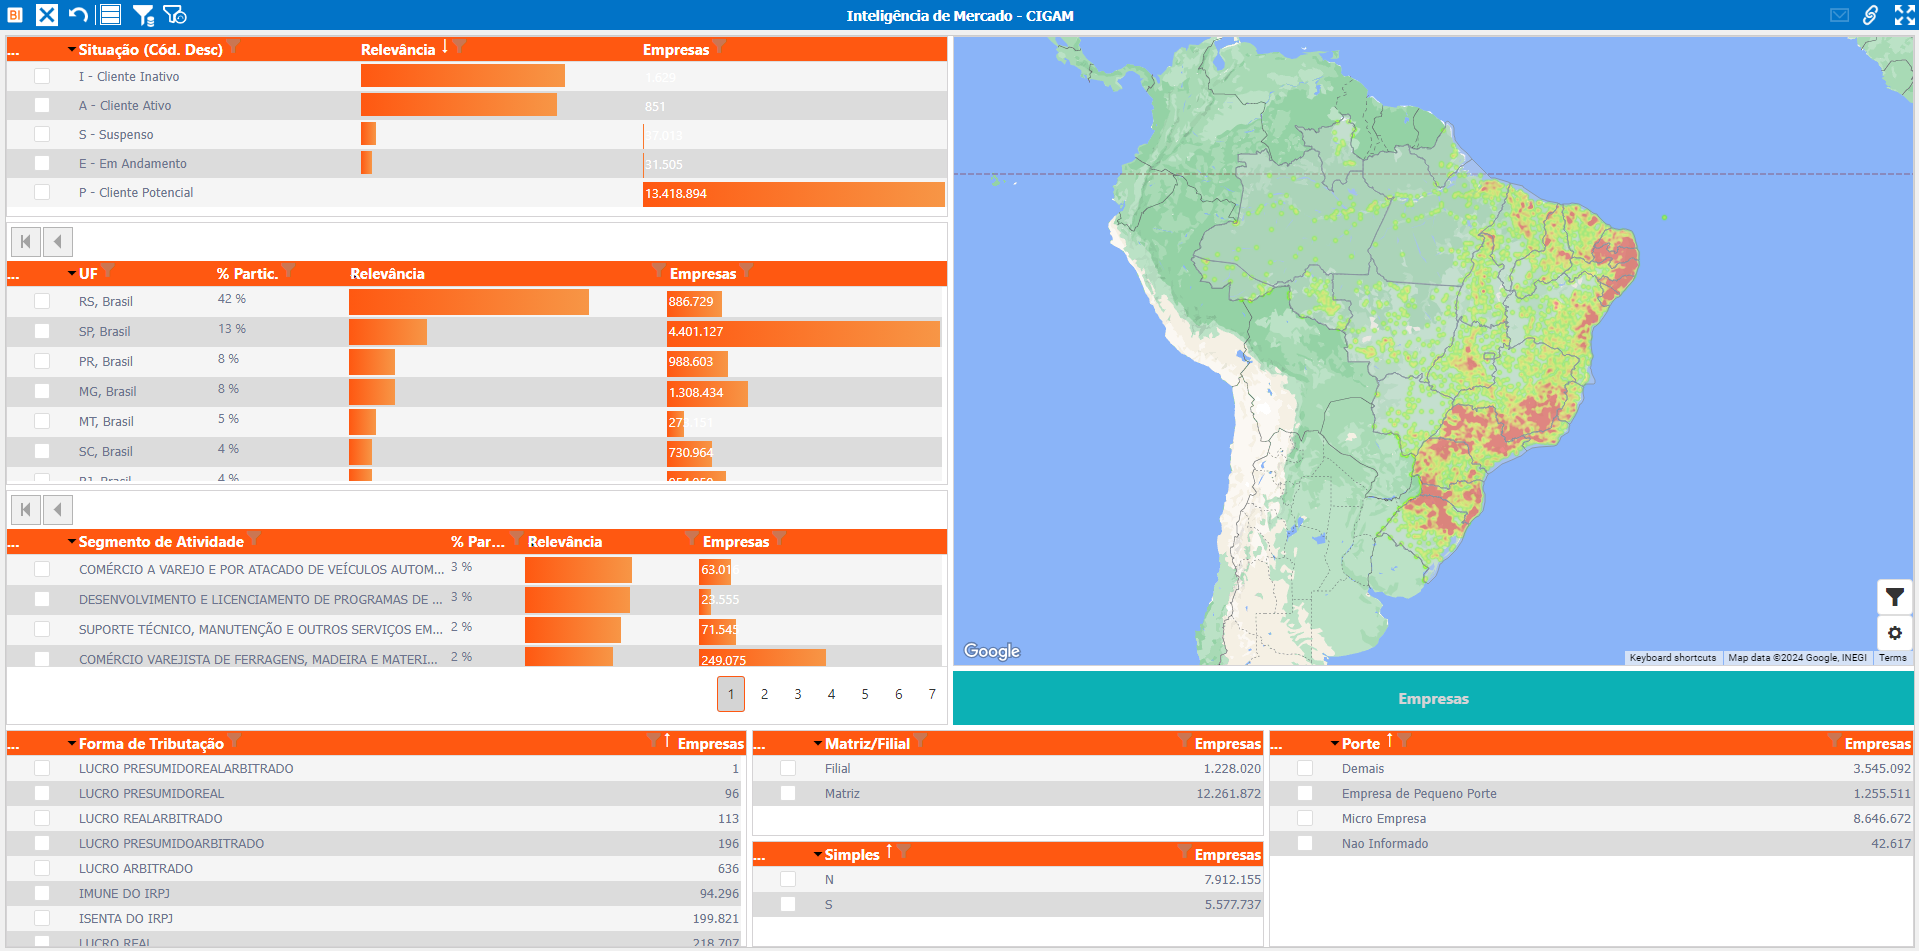Tick the checkbox for I - Cliente Inativo
The image size is (1919, 951).
42,76
